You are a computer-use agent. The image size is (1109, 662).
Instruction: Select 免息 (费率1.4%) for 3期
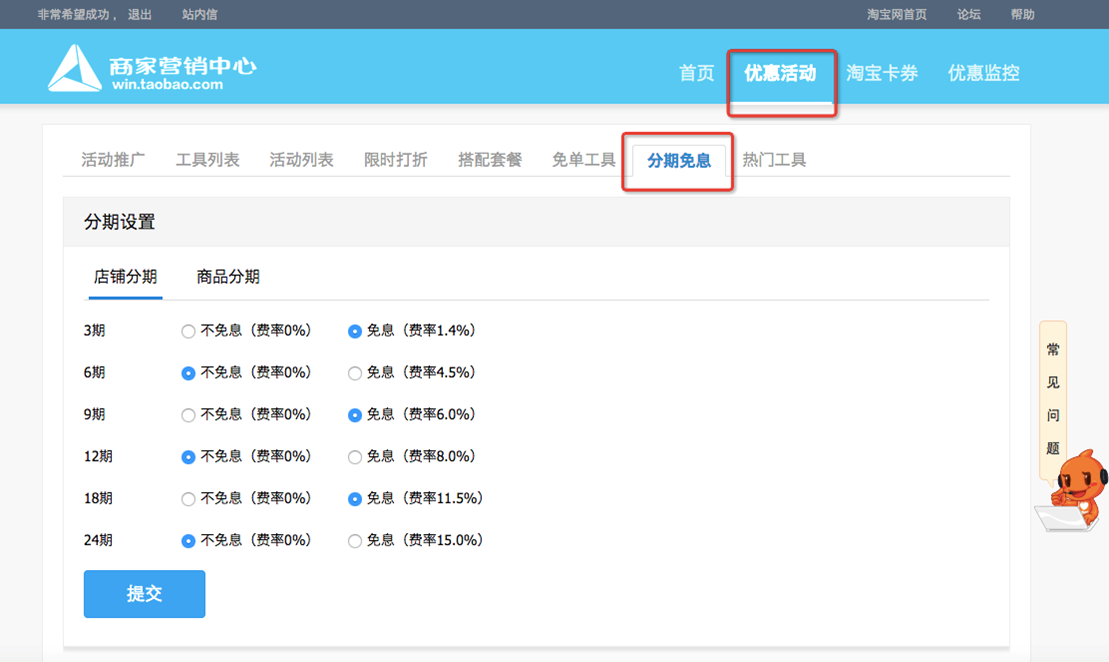pos(355,331)
